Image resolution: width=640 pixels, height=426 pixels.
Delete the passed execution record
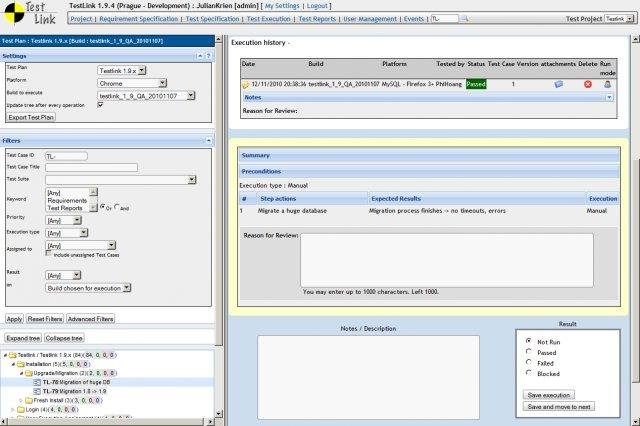[588, 84]
